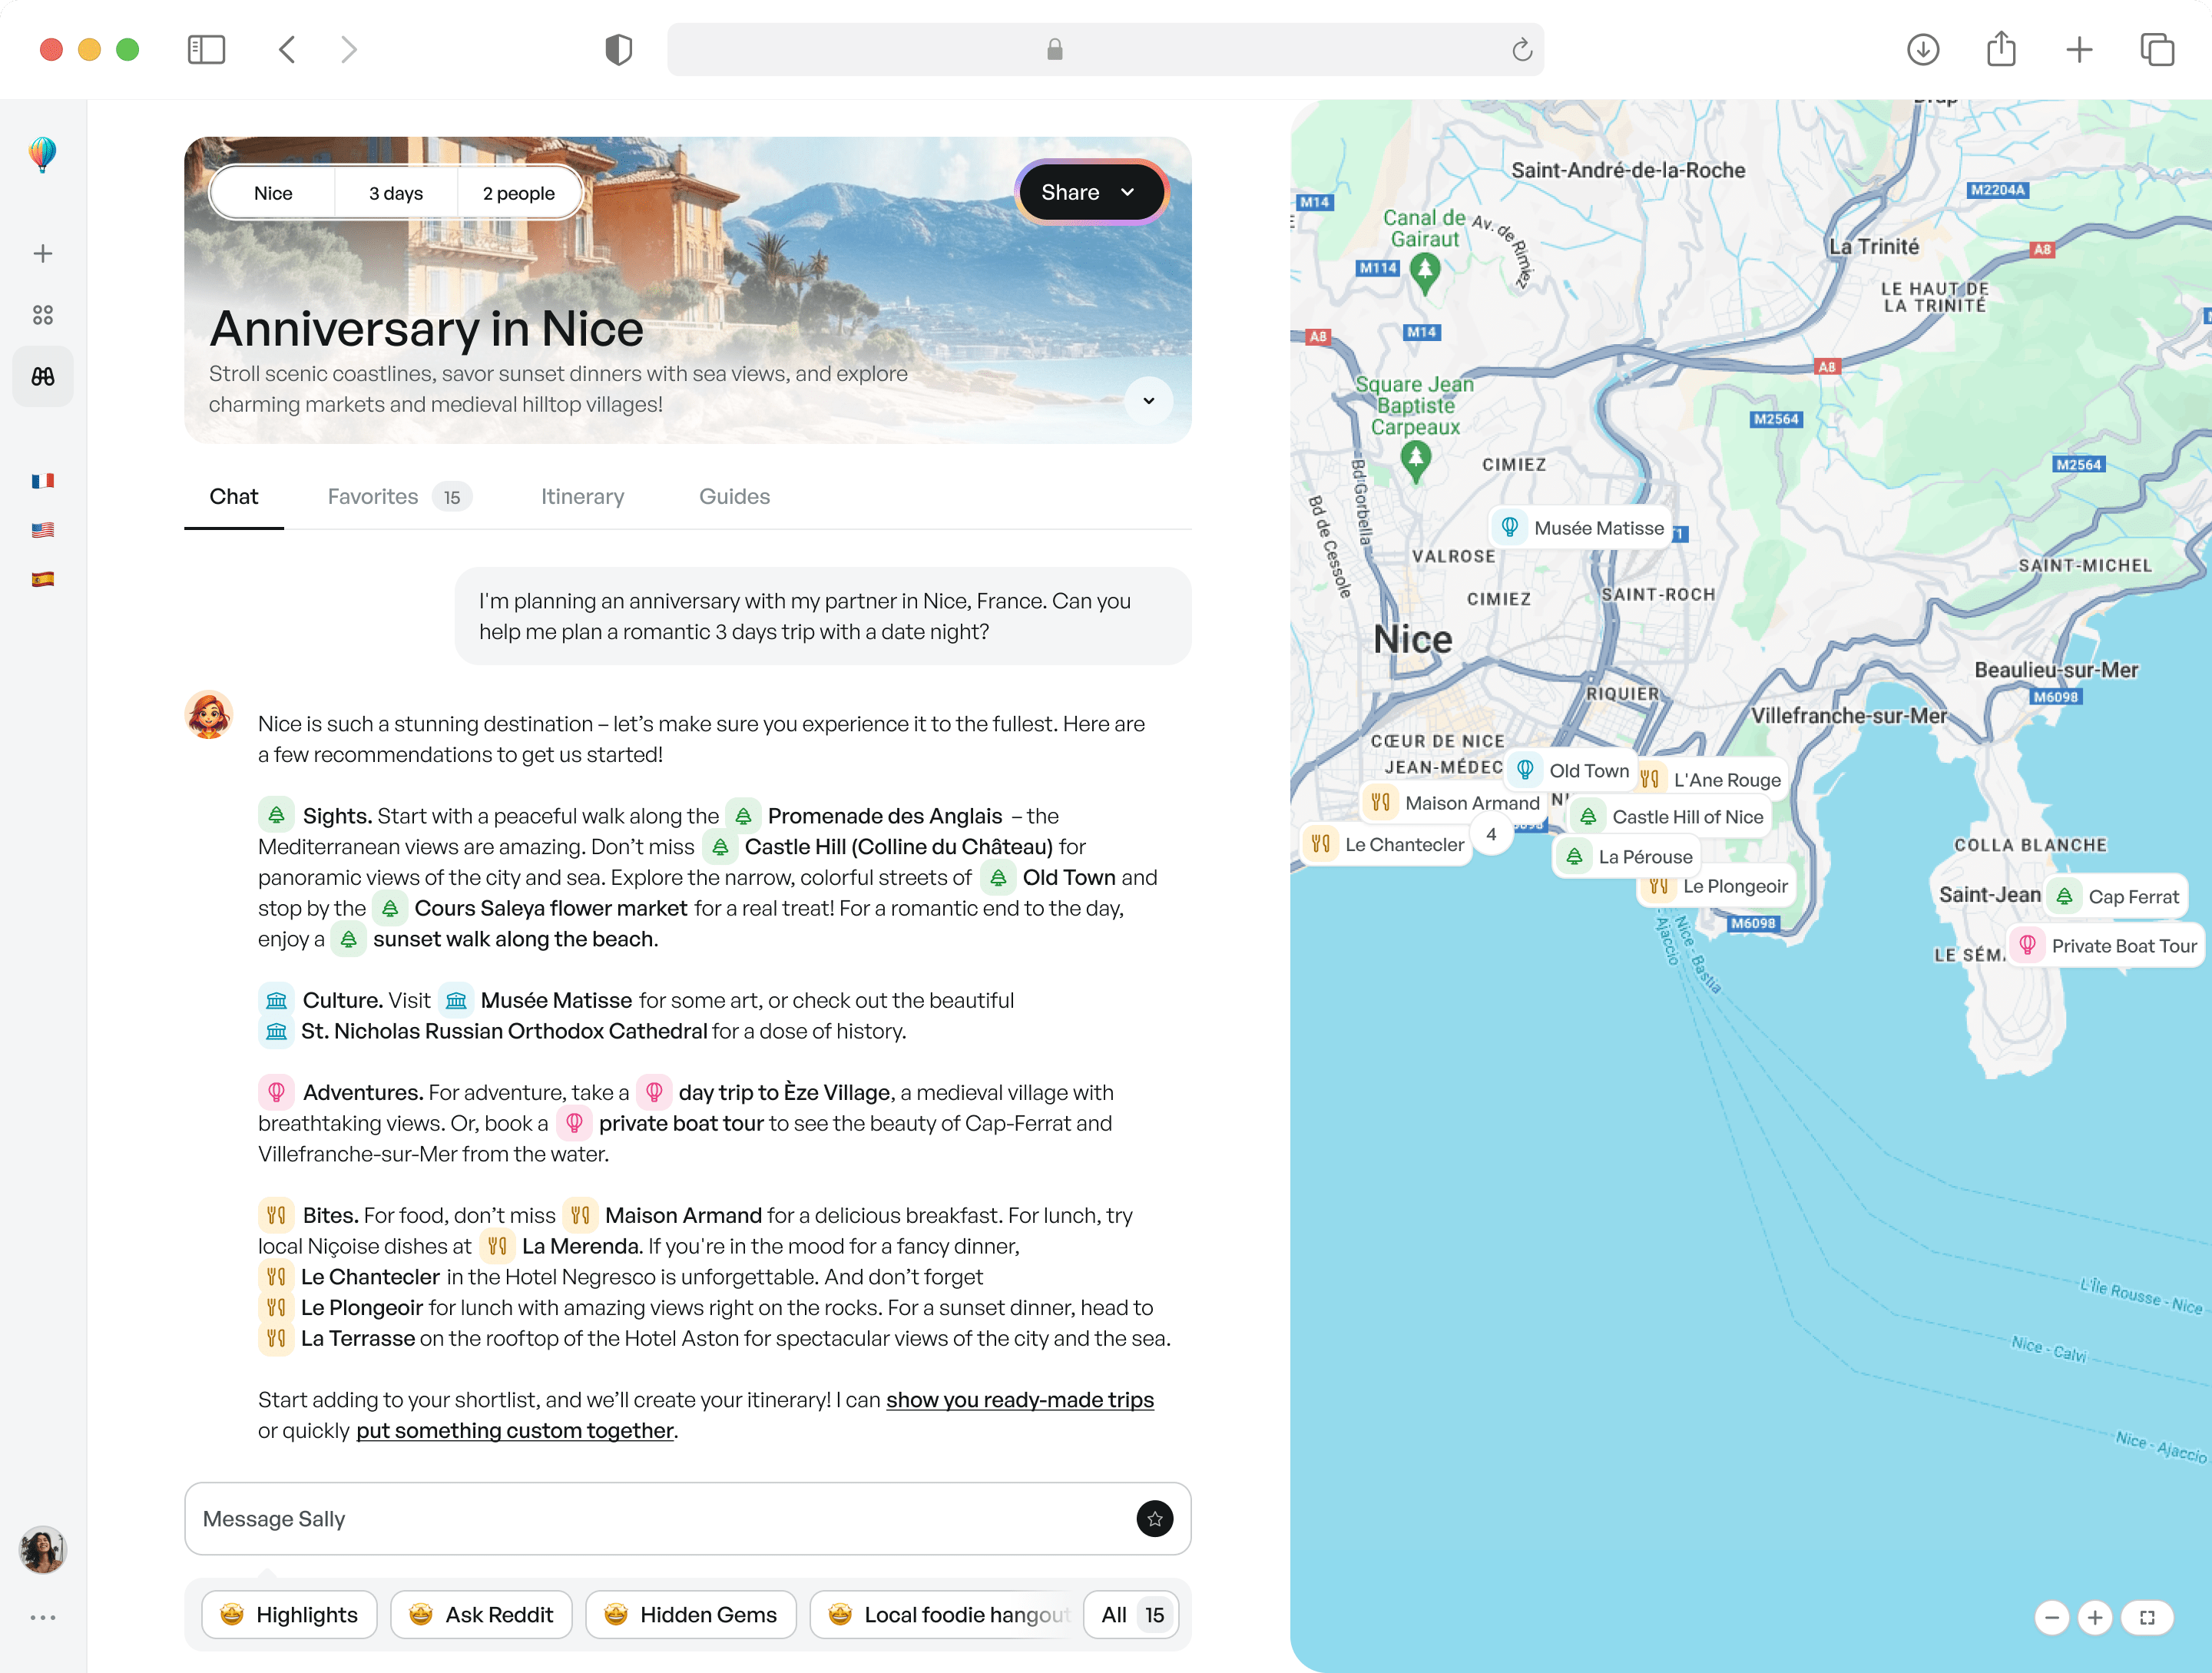Click the binoculars explore icon in sidebar
This screenshot has width=2212, height=1673.
coord(43,377)
